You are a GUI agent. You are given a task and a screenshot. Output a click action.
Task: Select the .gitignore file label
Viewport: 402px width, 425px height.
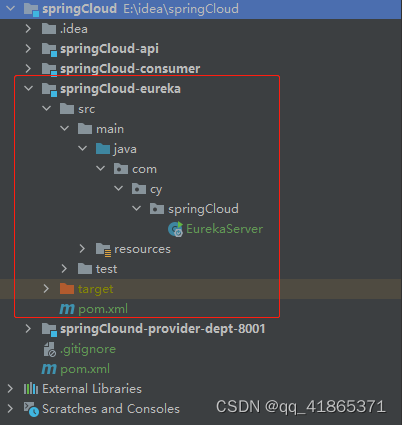point(88,349)
